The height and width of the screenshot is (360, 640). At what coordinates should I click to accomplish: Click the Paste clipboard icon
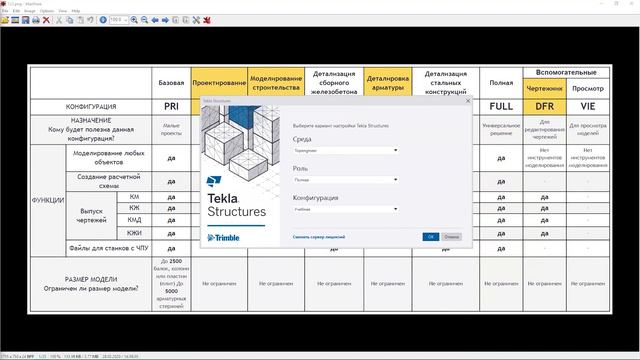click(x=80, y=20)
